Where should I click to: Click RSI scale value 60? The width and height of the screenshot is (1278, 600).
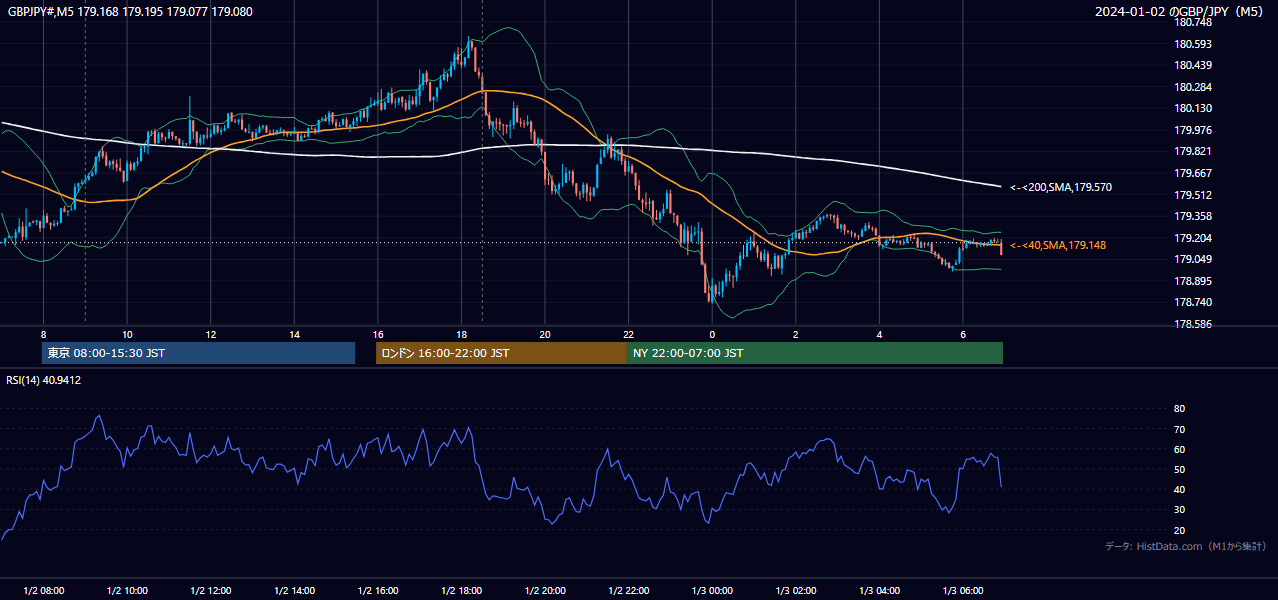click(x=1179, y=449)
